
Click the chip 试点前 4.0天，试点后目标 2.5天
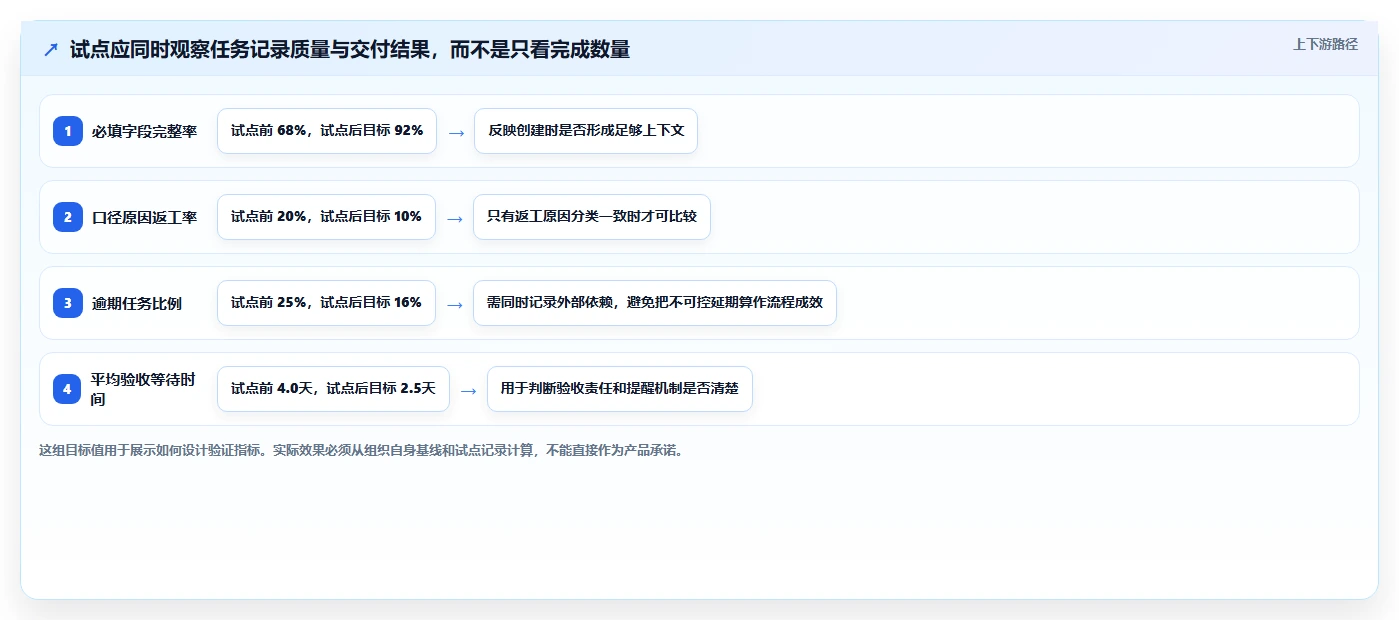tap(333, 389)
